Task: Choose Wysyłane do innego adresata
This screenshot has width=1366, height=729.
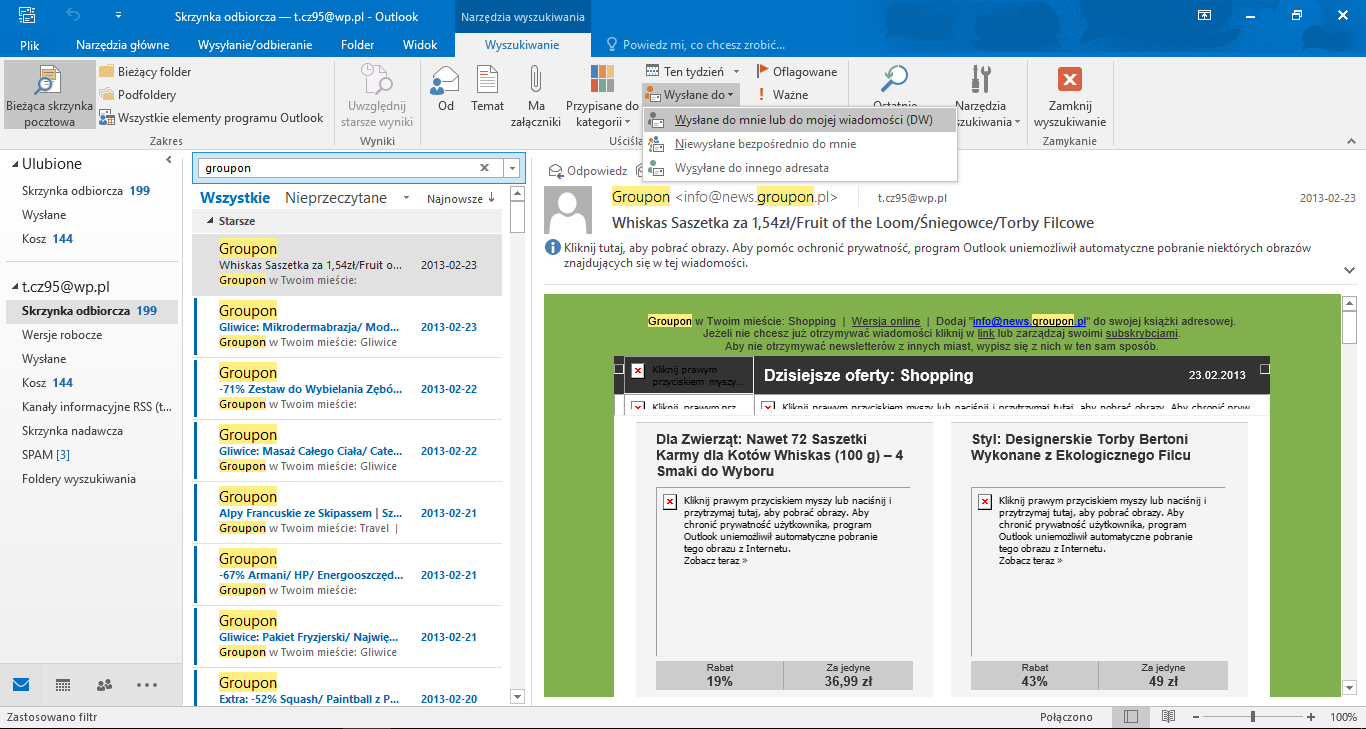Action: tap(800, 168)
